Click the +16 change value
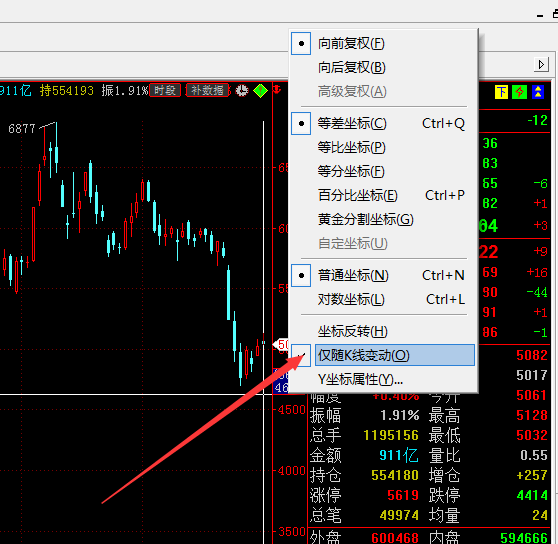This screenshot has height=544, width=558. click(537, 273)
